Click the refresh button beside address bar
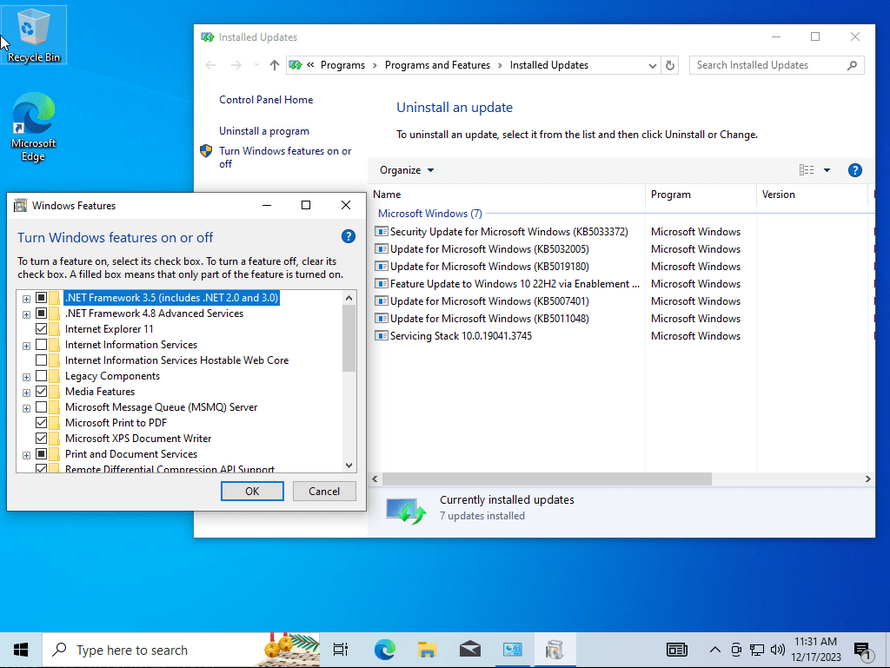890x668 pixels. pos(670,65)
